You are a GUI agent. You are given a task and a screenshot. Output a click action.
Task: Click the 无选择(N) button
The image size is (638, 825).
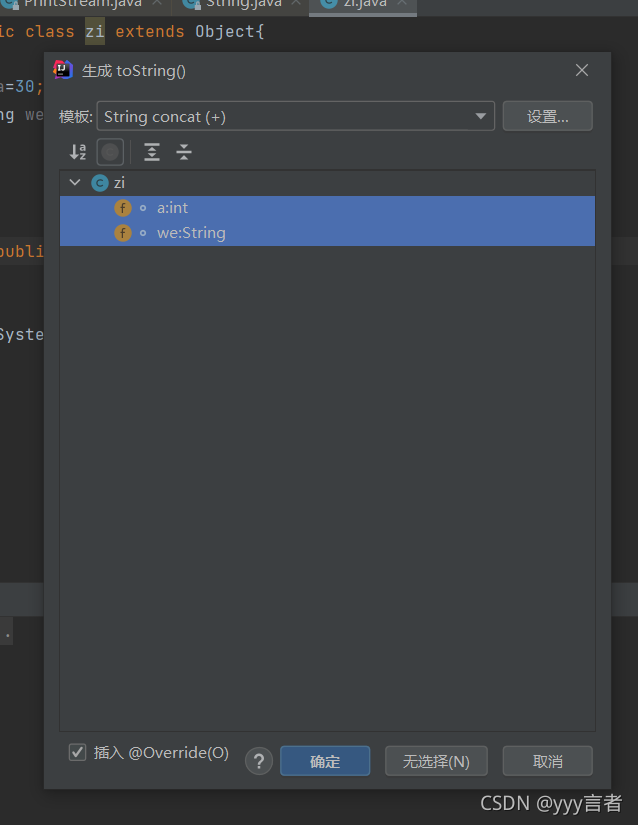click(x=436, y=761)
